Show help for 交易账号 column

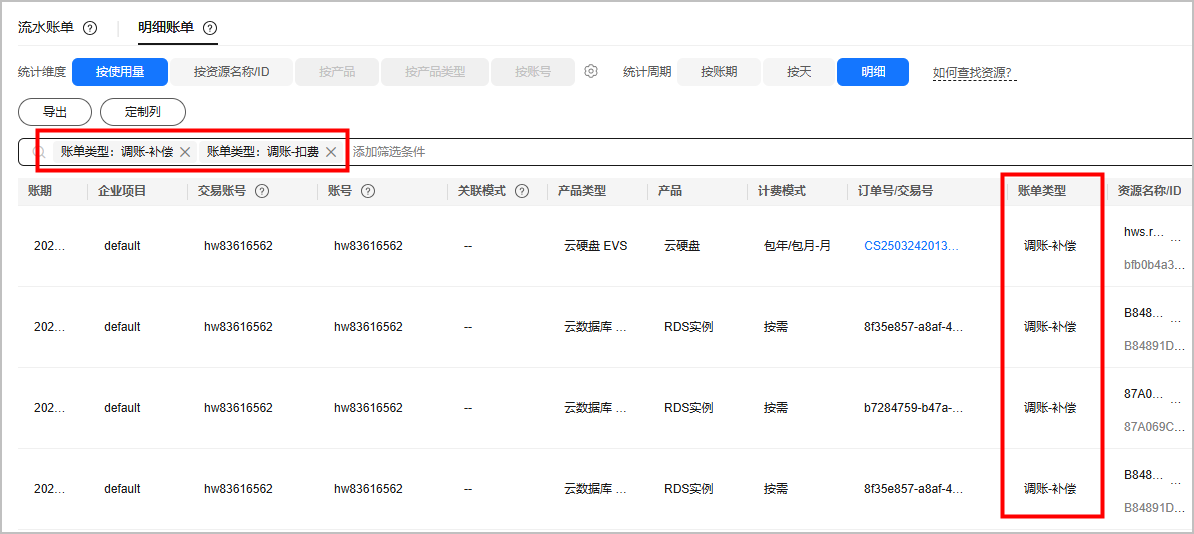(261, 191)
